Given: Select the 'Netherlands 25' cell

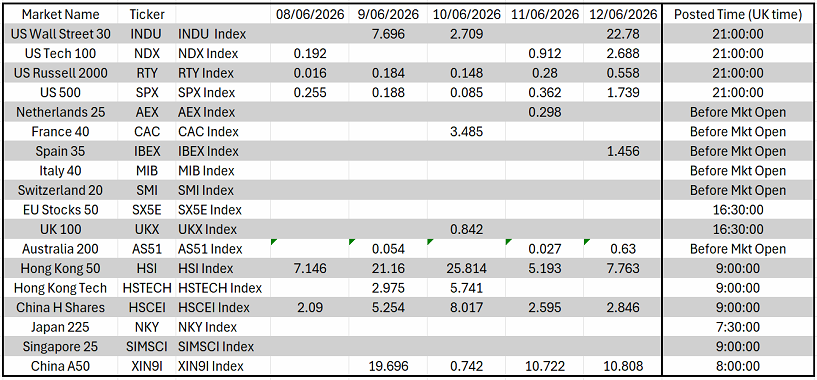Looking at the screenshot, I should 60,113.
